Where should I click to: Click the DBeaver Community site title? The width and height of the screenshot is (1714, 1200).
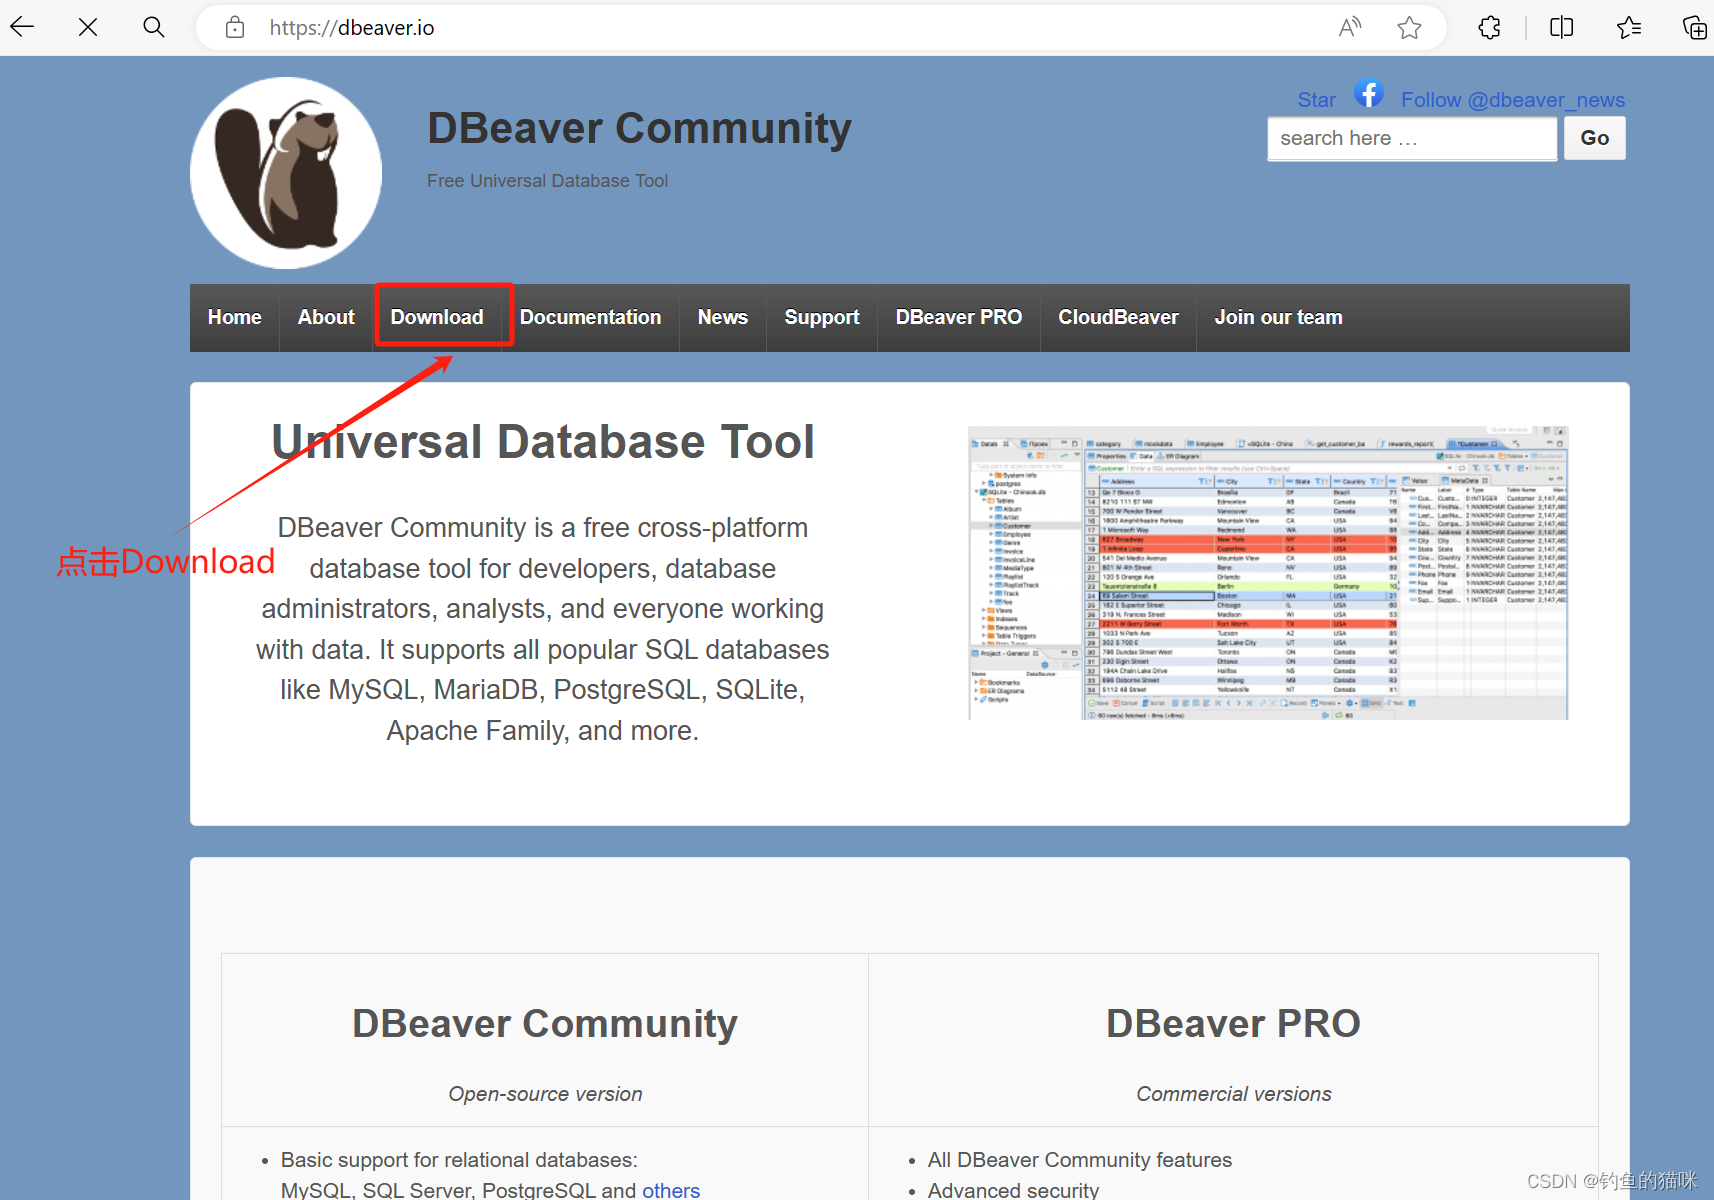[x=639, y=128]
